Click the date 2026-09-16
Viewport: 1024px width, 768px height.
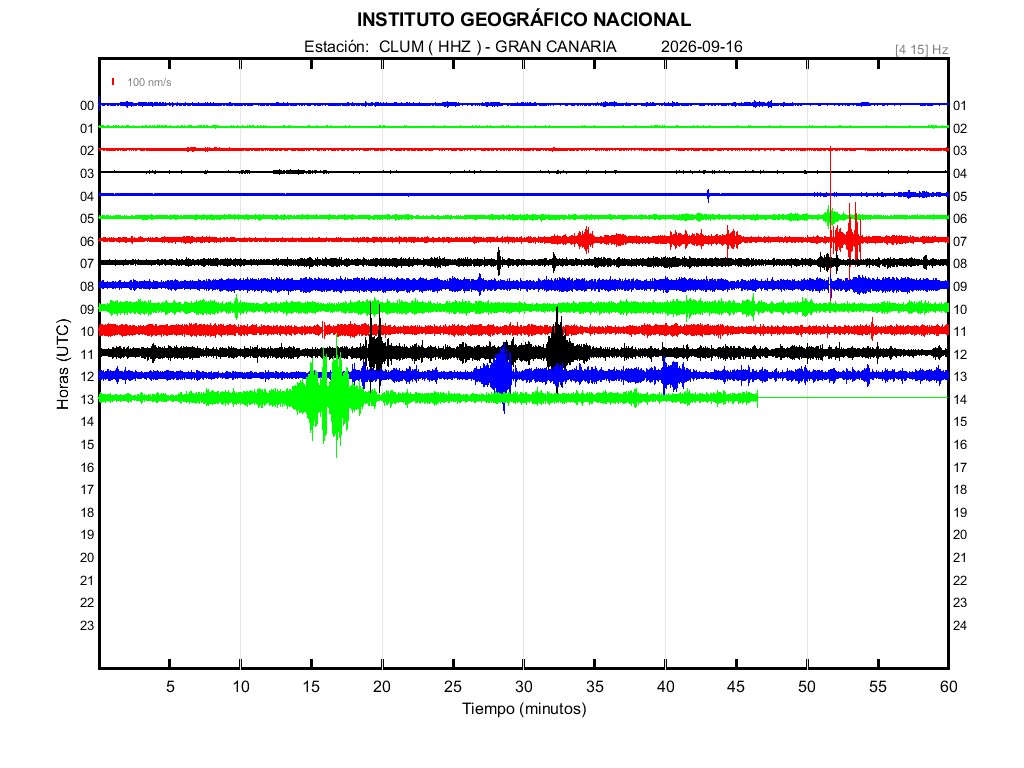pyautogui.click(x=701, y=46)
